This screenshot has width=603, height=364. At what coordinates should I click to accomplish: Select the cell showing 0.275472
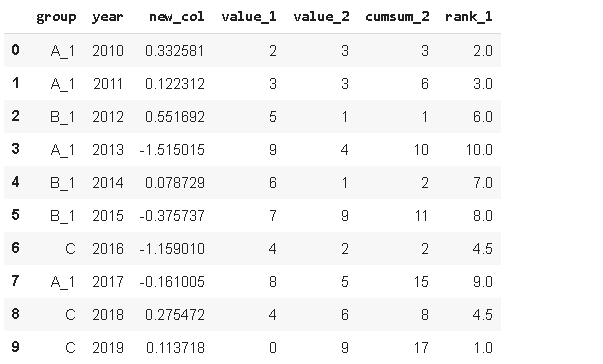click(x=175, y=315)
